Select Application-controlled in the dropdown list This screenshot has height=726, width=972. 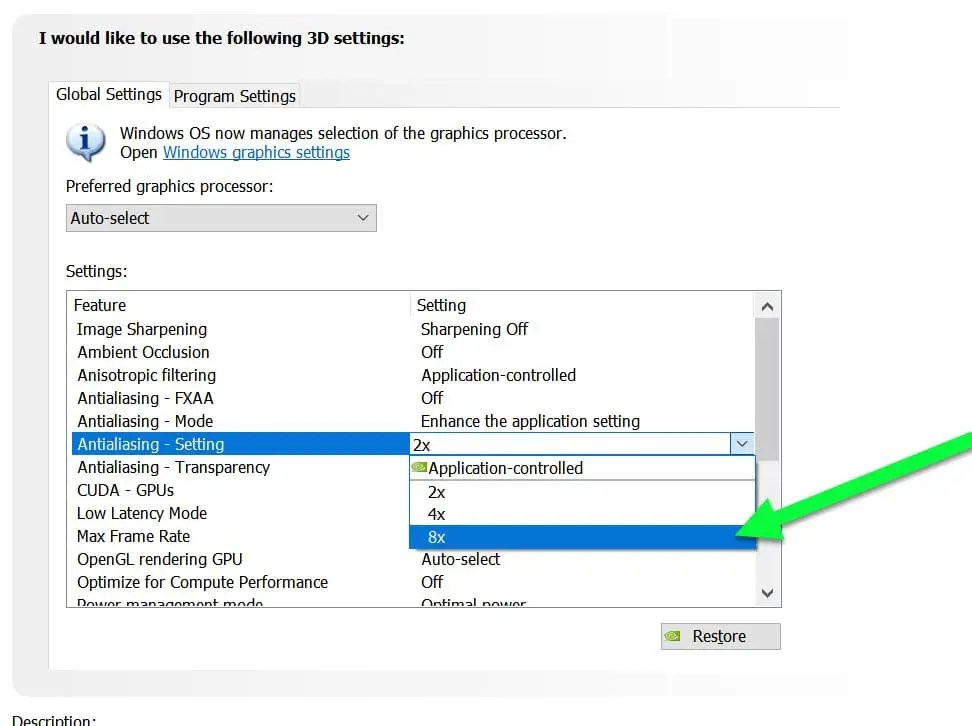[x=582, y=468]
